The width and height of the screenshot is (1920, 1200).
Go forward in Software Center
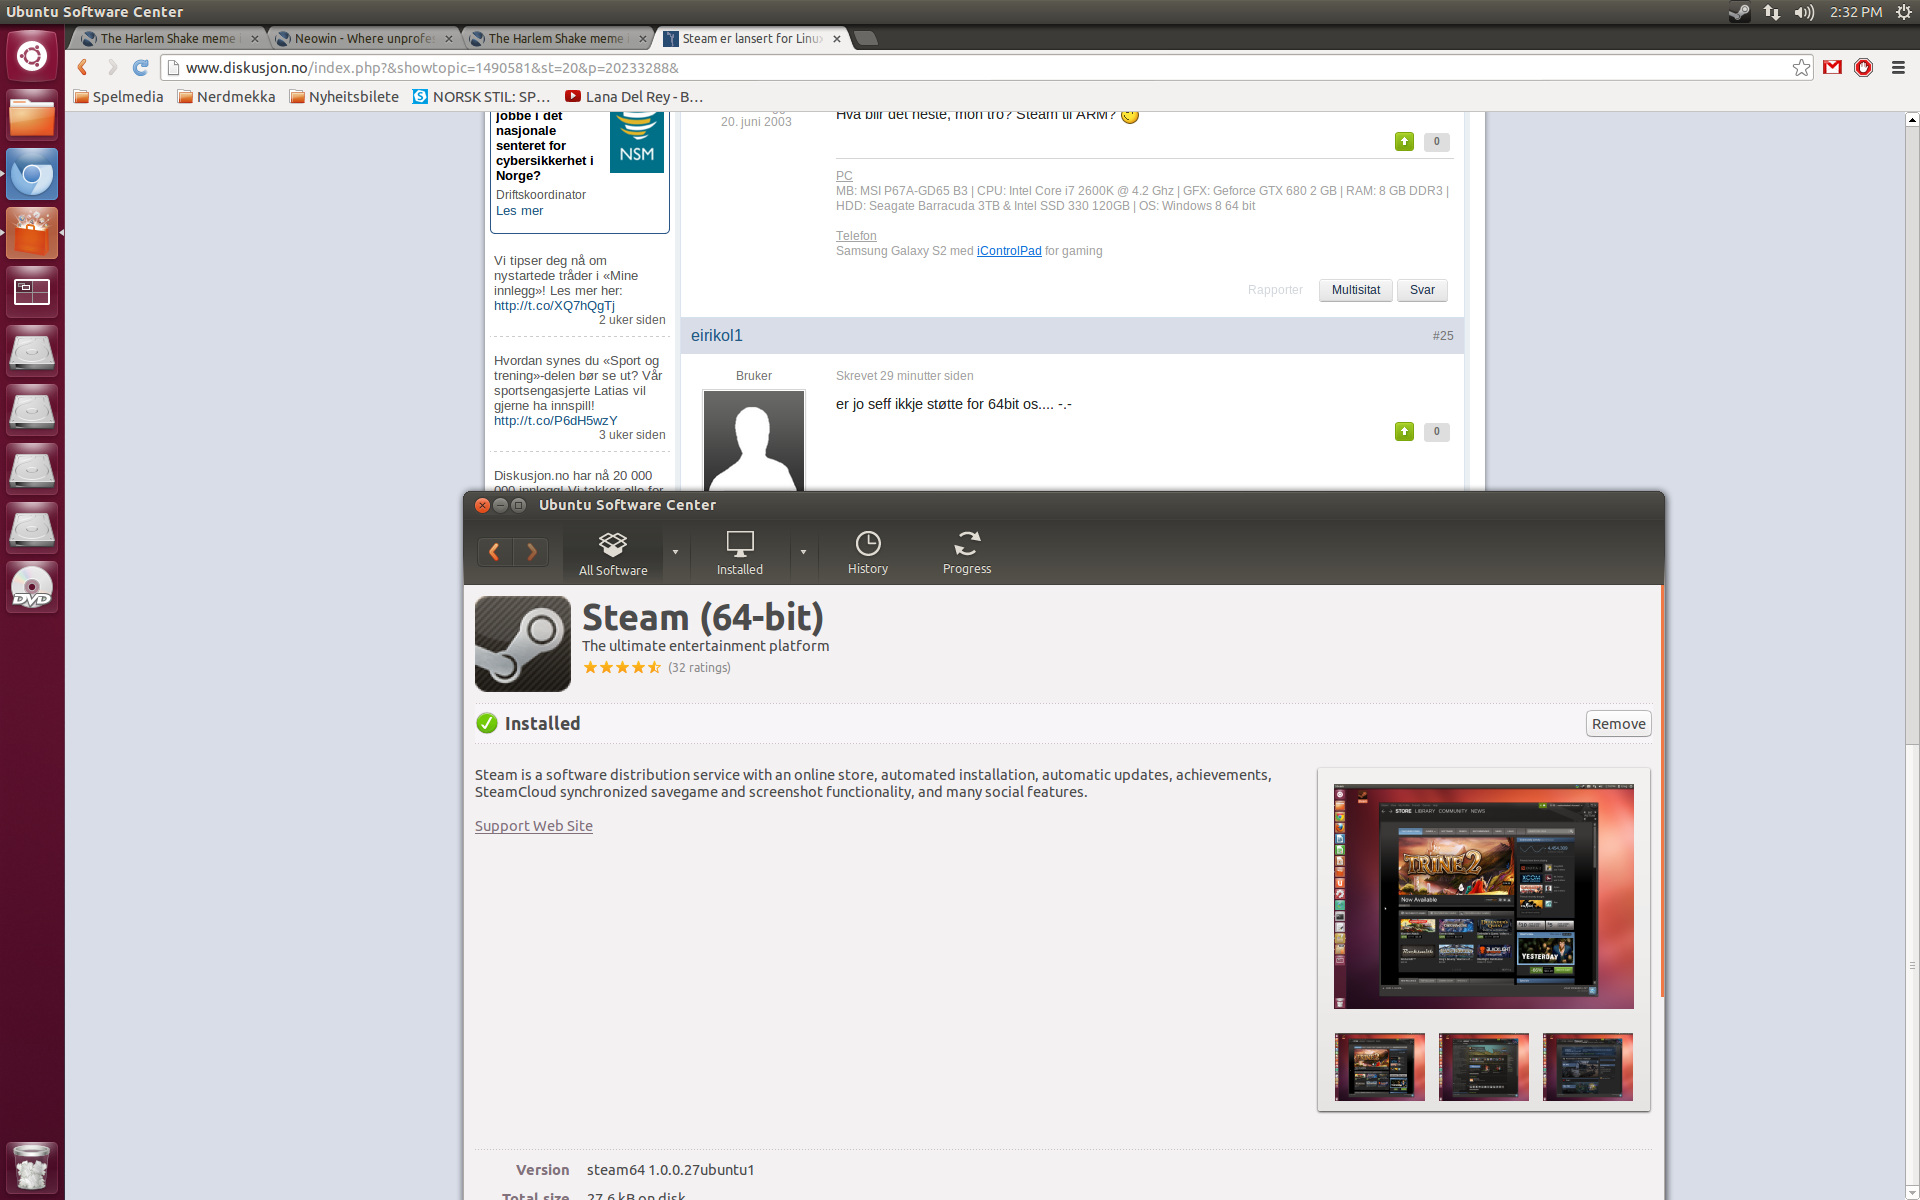pos(531,551)
